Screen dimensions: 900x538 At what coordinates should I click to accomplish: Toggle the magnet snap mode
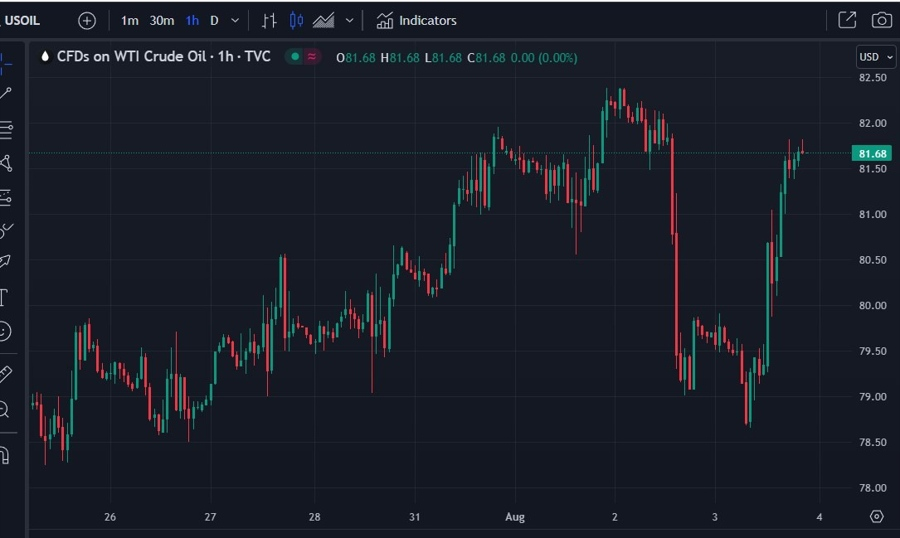(4, 455)
